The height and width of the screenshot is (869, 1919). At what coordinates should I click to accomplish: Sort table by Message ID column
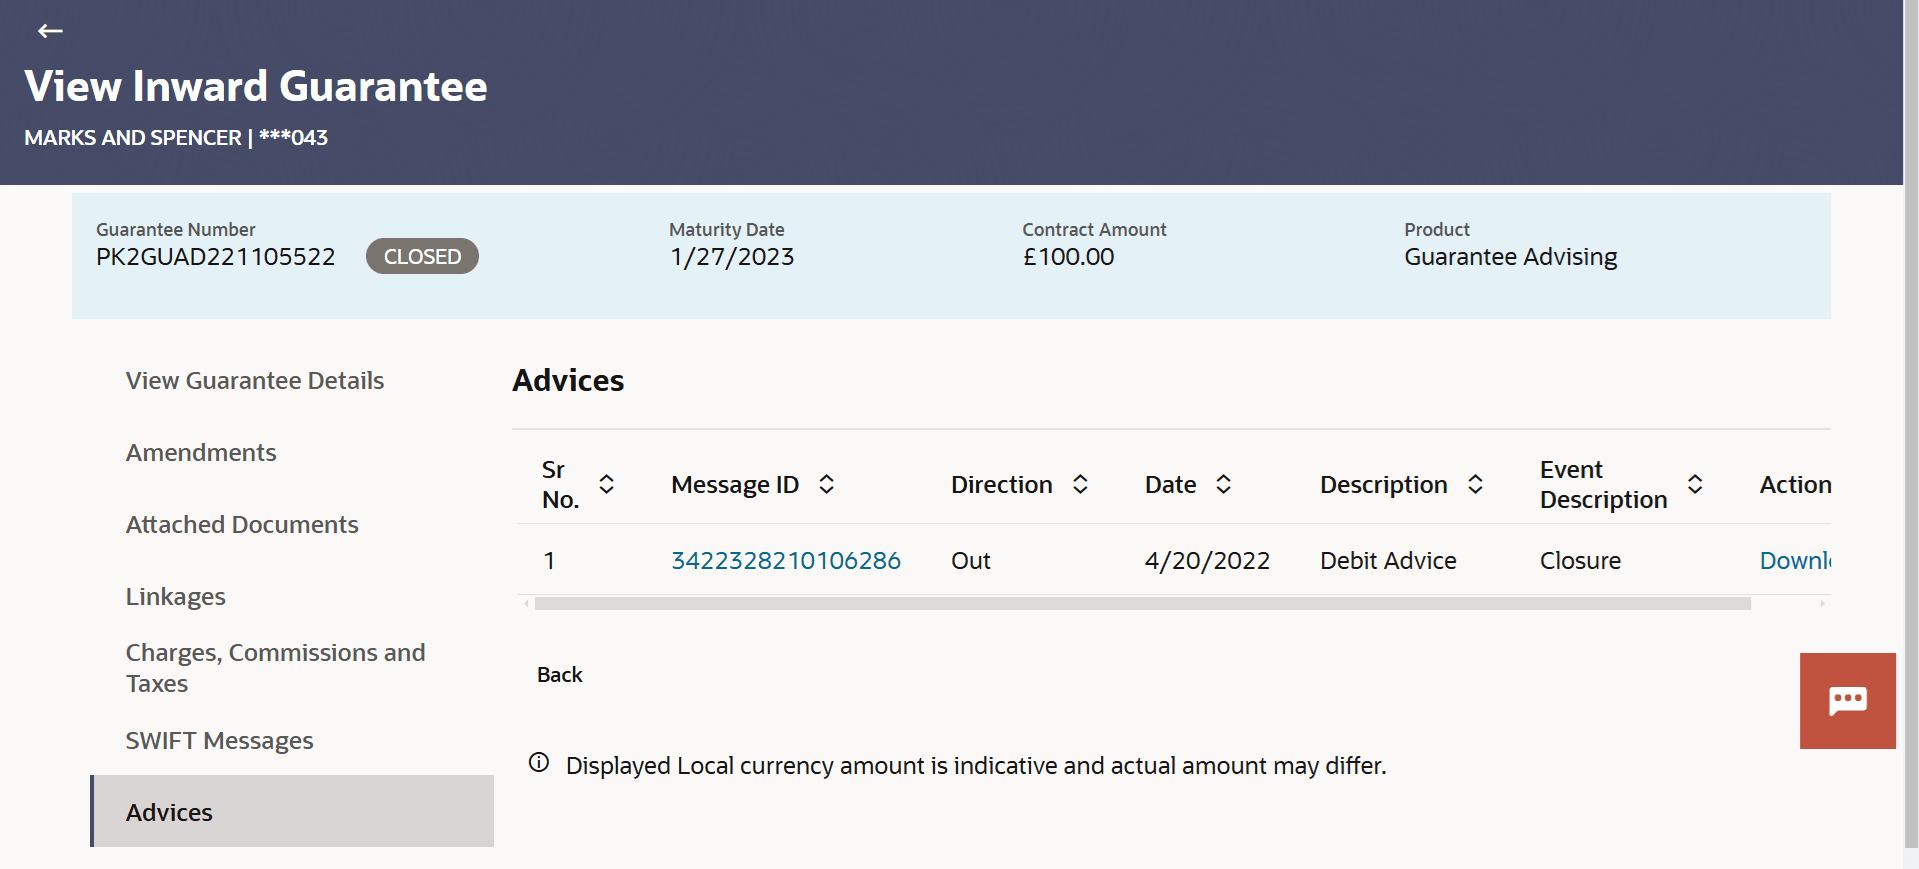tap(826, 485)
